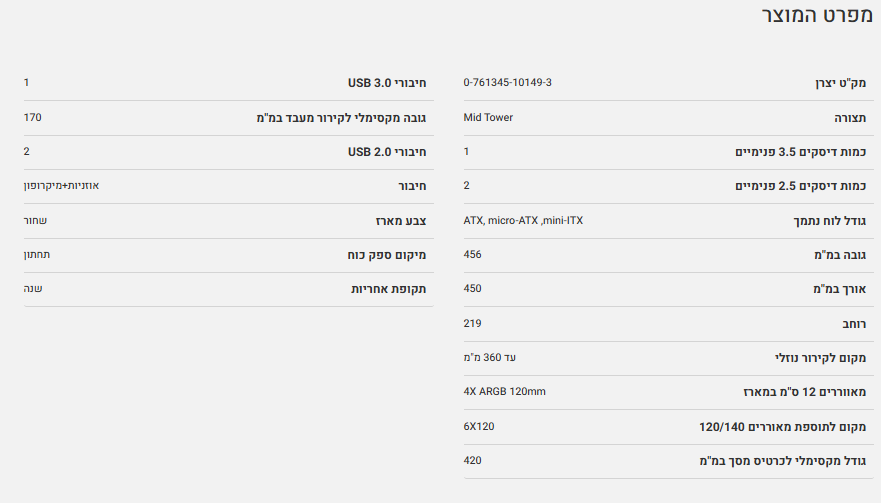Viewport: 881px width, 503px height.
Task: Select the width value 219
Action: pos(473,323)
